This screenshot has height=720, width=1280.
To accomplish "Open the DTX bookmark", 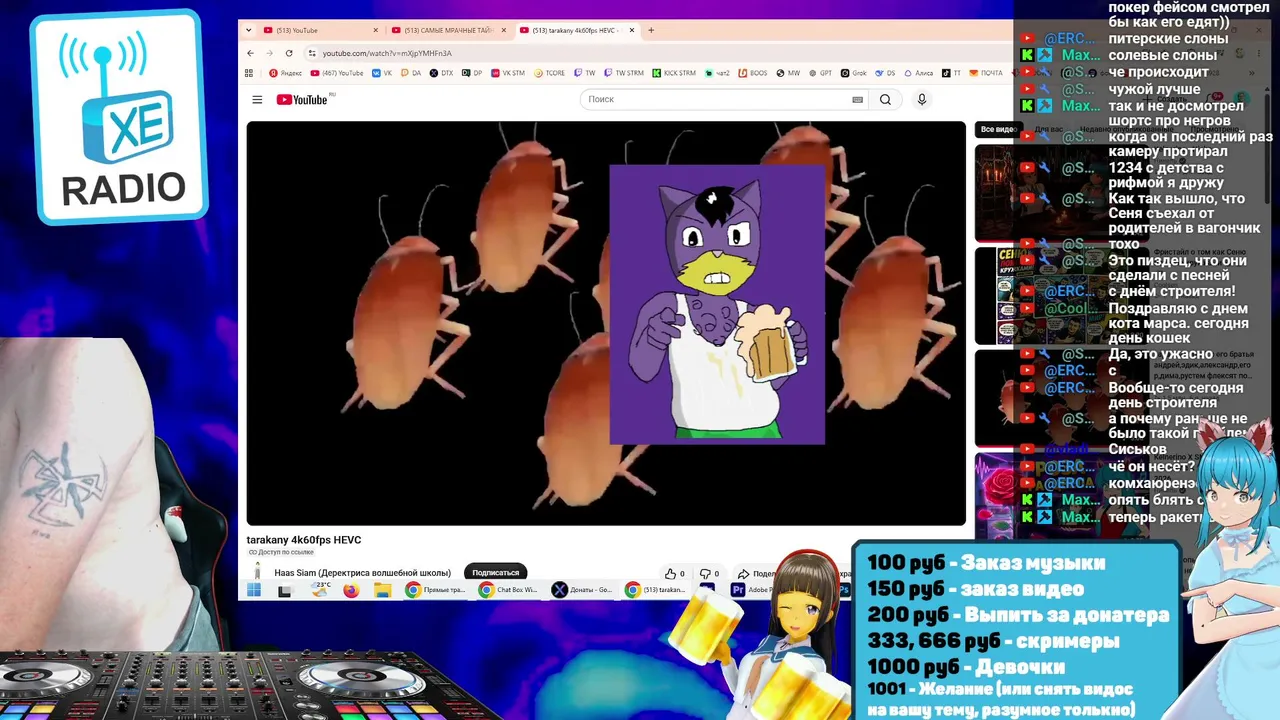I will (441, 73).
